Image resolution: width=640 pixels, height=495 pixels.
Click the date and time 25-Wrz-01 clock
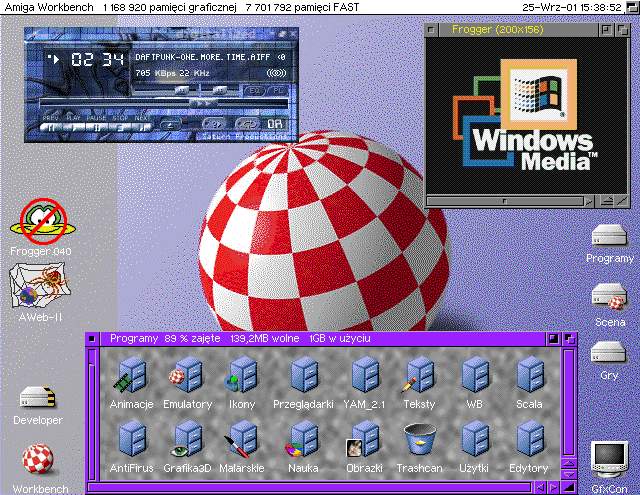click(572, 7)
